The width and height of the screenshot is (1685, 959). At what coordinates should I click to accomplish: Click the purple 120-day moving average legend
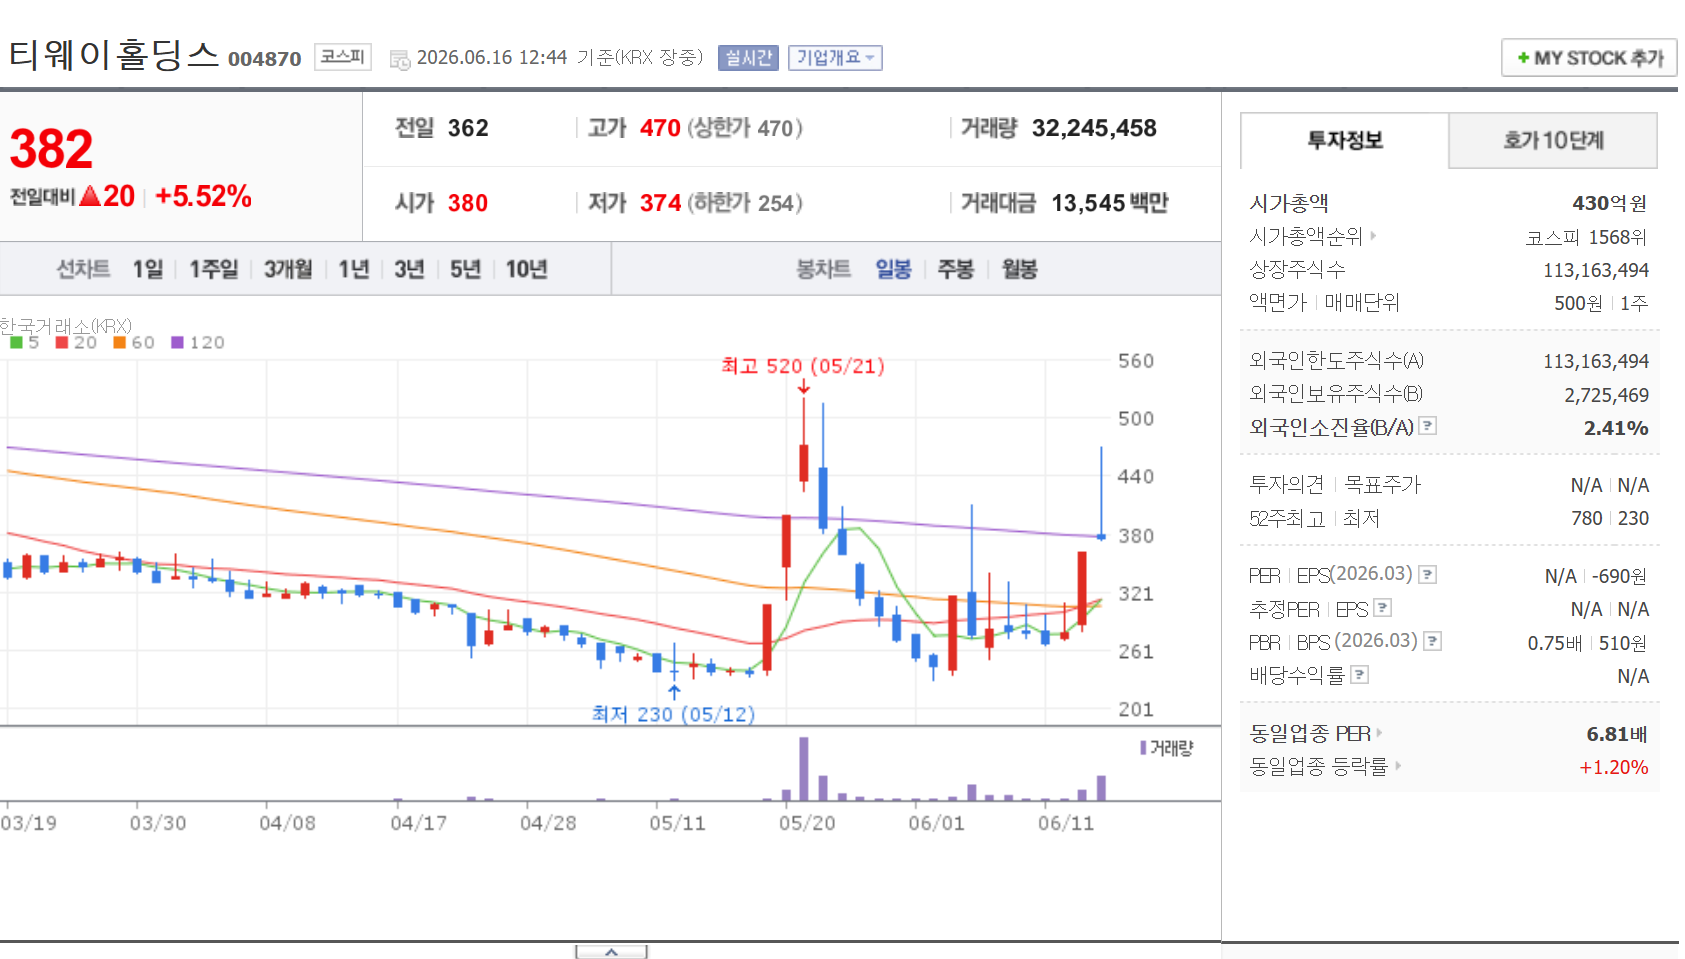coord(198,342)
